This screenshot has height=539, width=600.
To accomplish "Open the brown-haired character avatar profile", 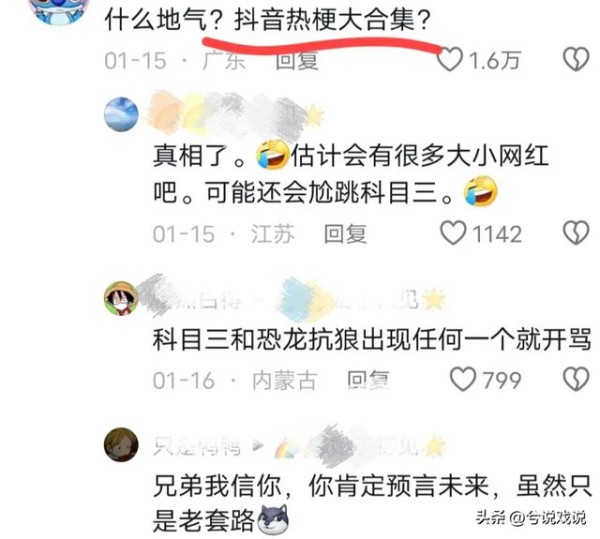I will (121, 445).
